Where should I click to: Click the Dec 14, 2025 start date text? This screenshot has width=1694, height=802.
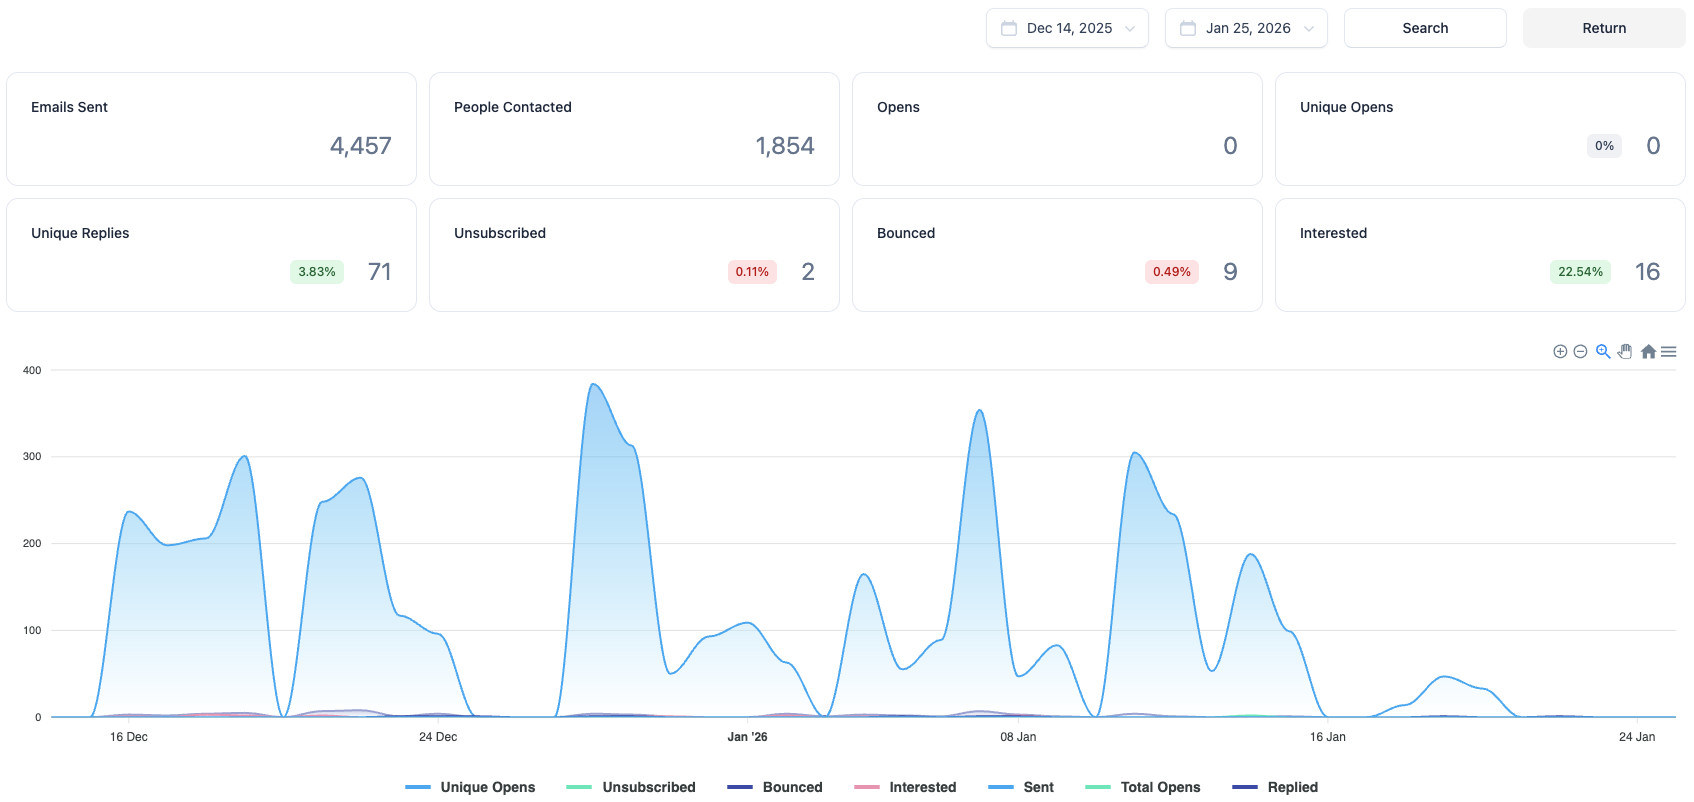click(x=1069, y=28)
